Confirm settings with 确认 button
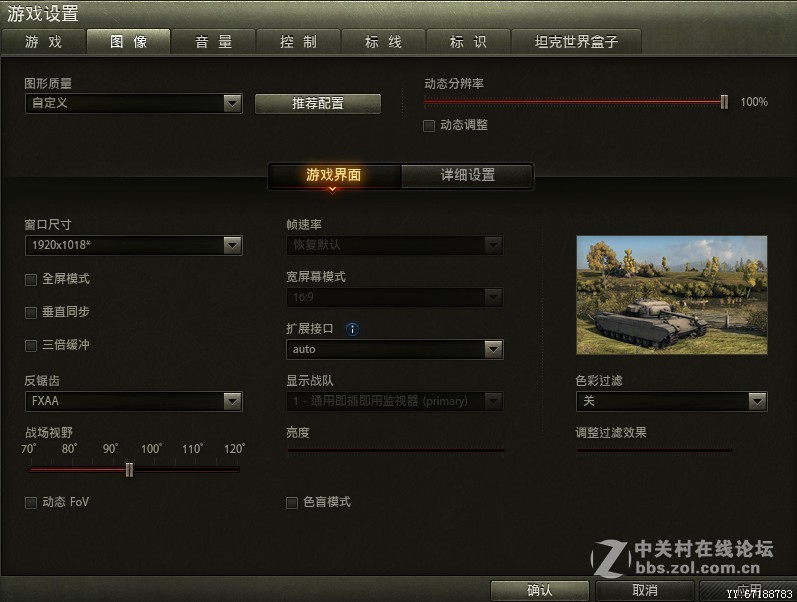 pos(540,591)
